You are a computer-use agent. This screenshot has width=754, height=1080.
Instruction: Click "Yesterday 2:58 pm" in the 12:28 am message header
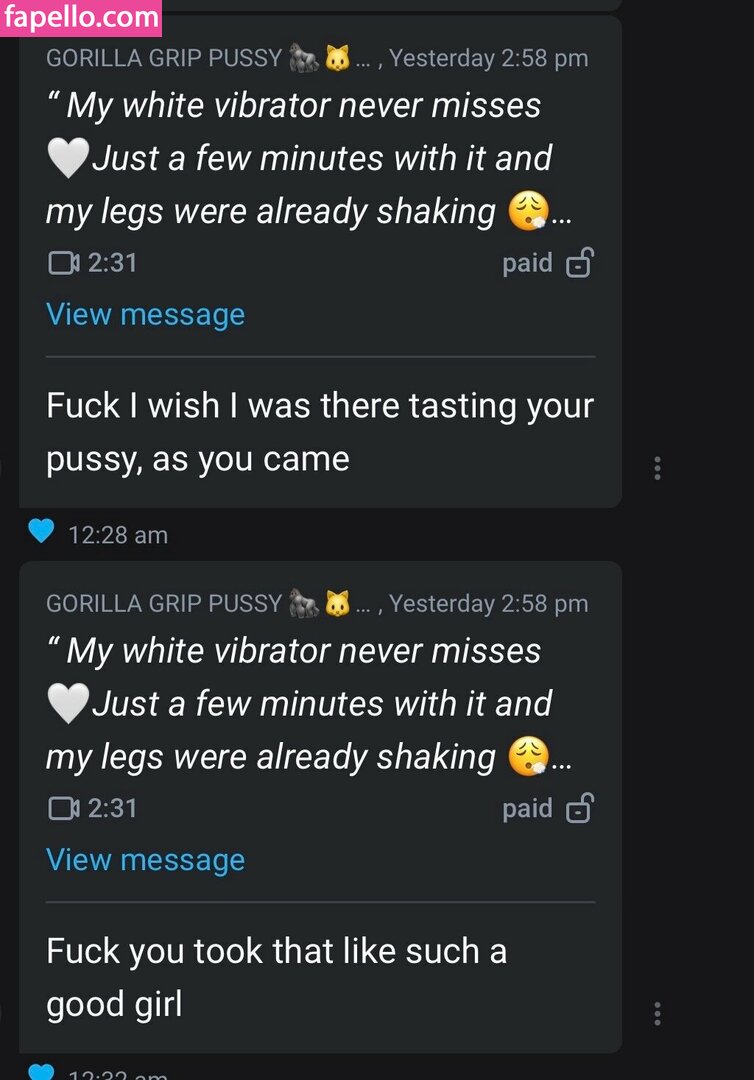click(x=488, y=58)
